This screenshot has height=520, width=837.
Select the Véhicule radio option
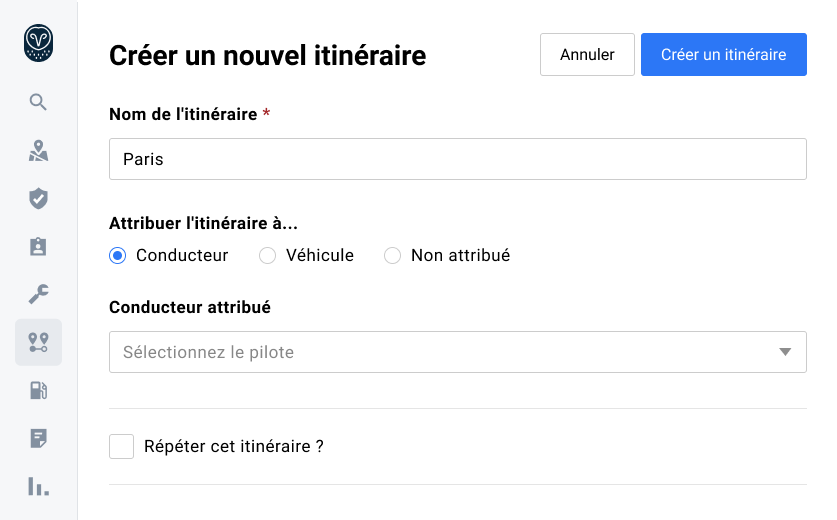click(267, 256)
